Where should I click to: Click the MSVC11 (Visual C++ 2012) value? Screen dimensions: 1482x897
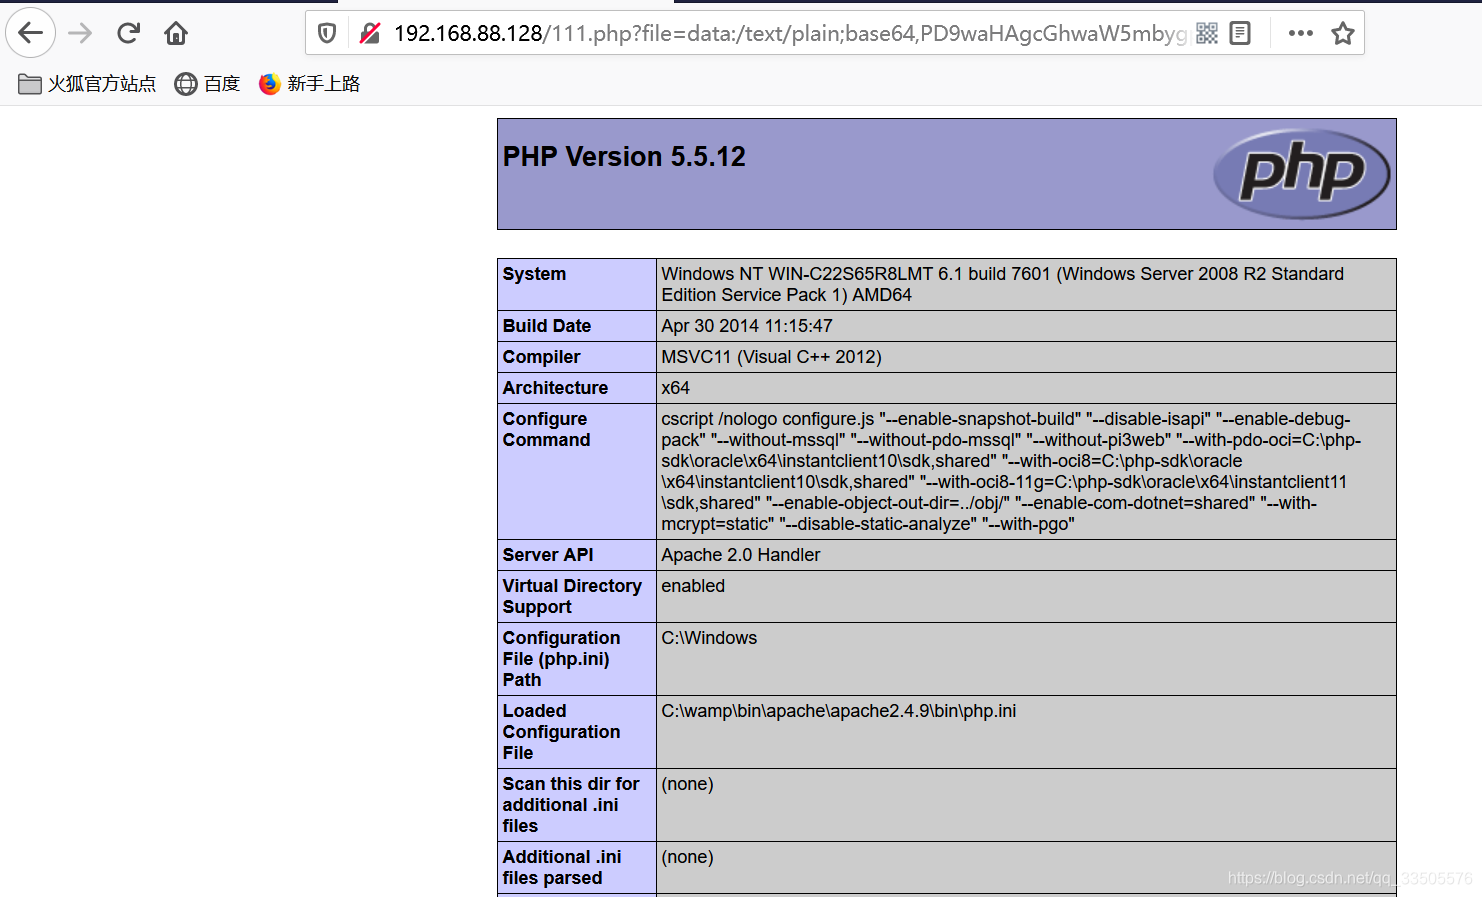click(771, 357)
